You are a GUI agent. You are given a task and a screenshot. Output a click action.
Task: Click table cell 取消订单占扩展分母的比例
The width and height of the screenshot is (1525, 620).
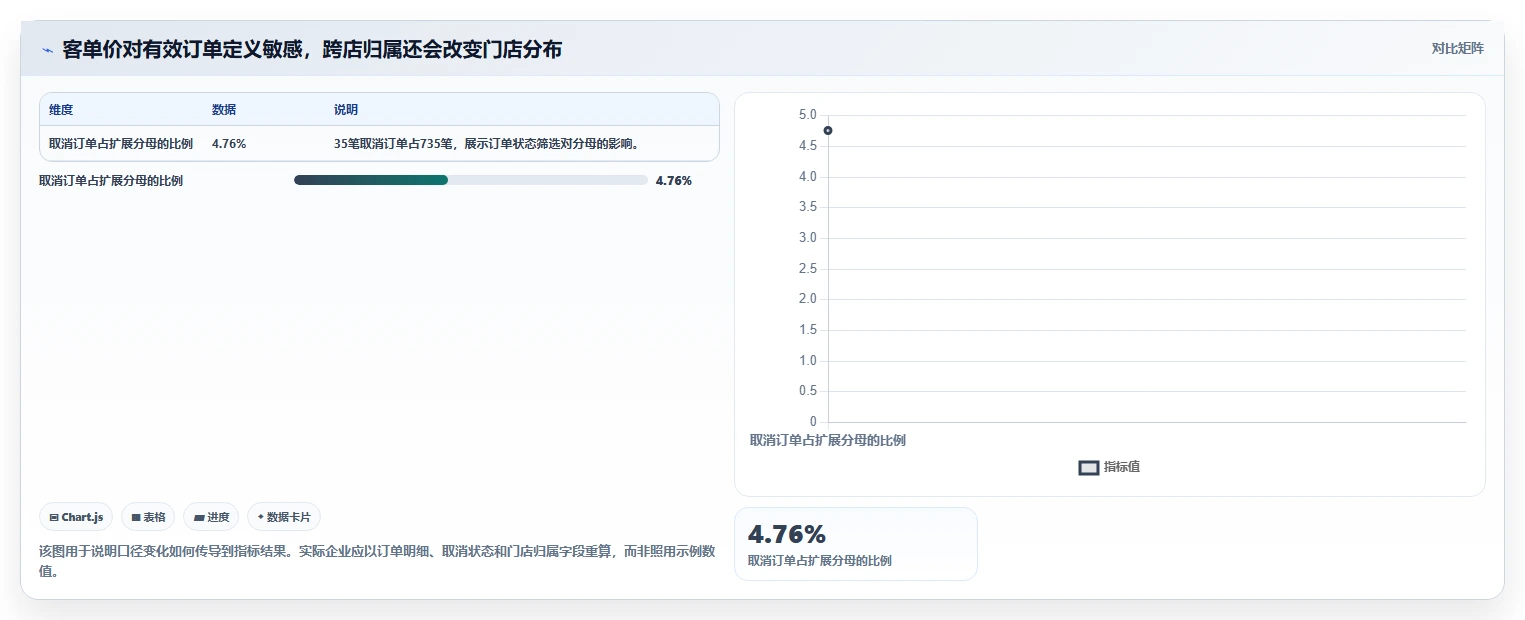tap(121, 144)
